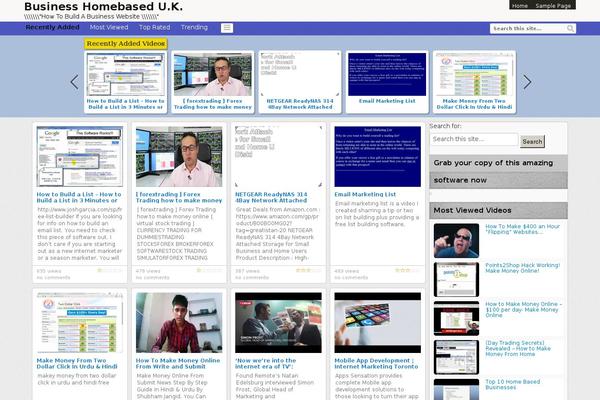Click title 'Make Money From Two Dollar Click in Urdu'

(x=77, y=363)
